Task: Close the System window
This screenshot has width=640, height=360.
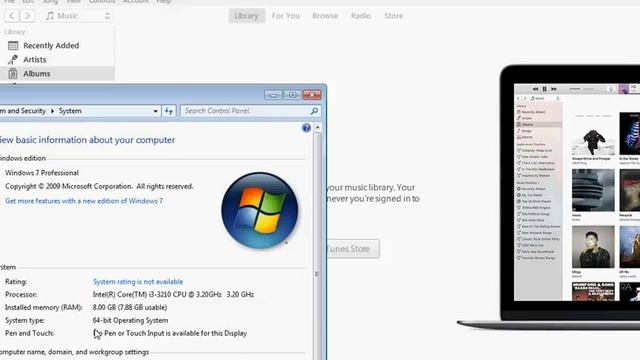Action: [x=312, y=95]
